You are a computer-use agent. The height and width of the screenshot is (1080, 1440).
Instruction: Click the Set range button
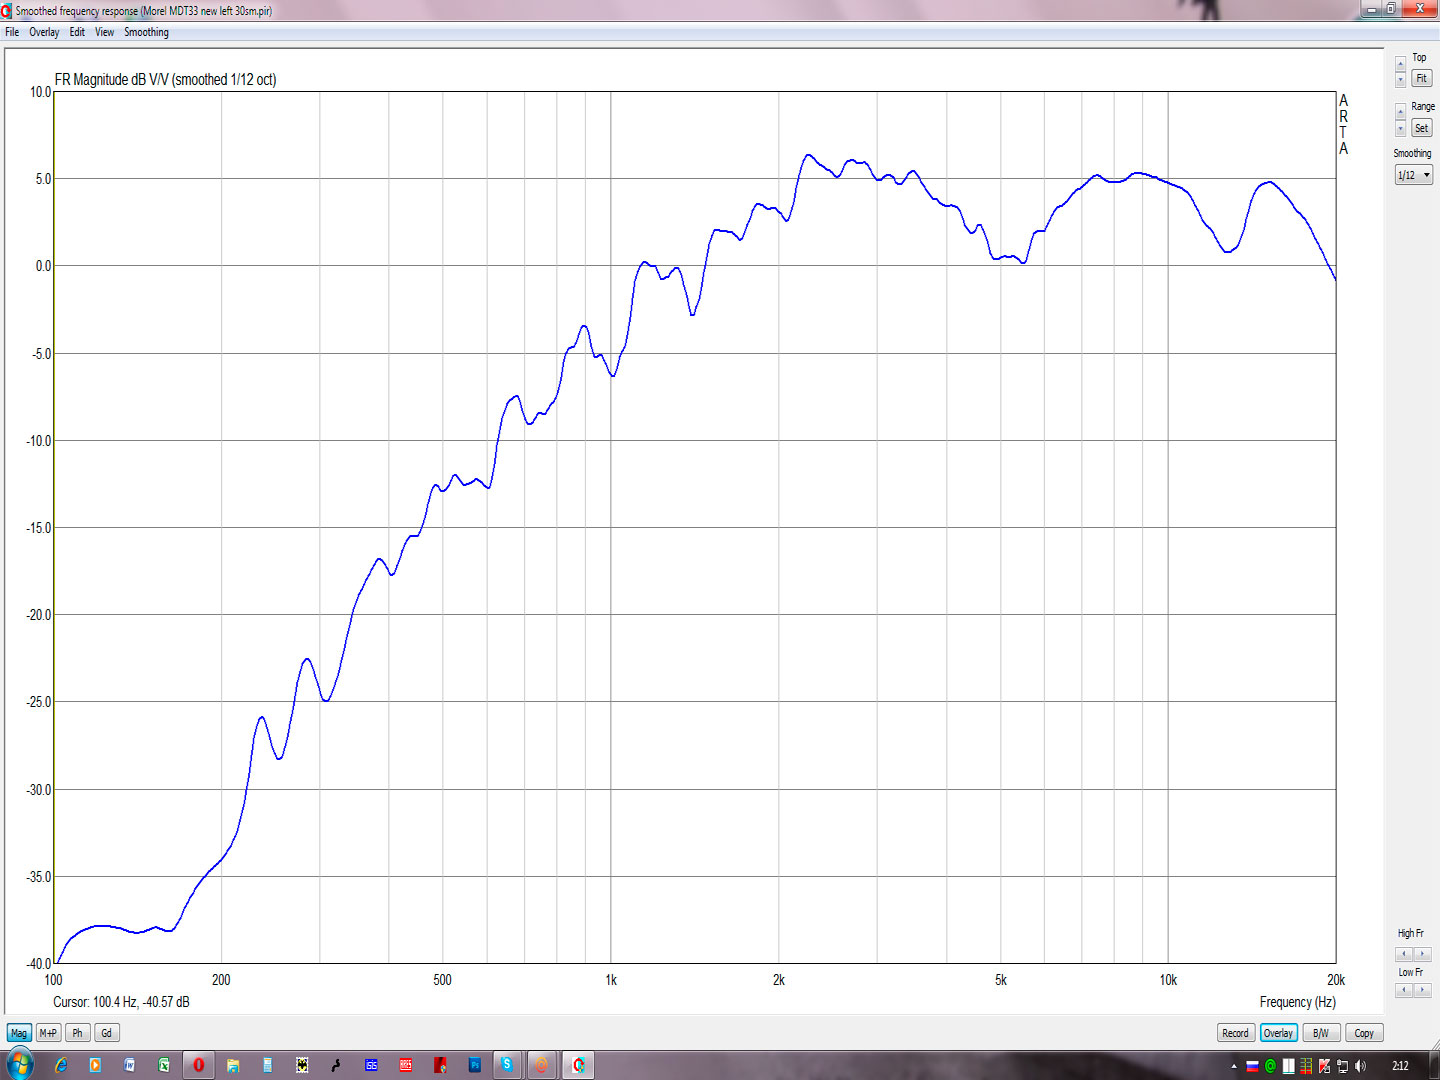(1421, 128)
